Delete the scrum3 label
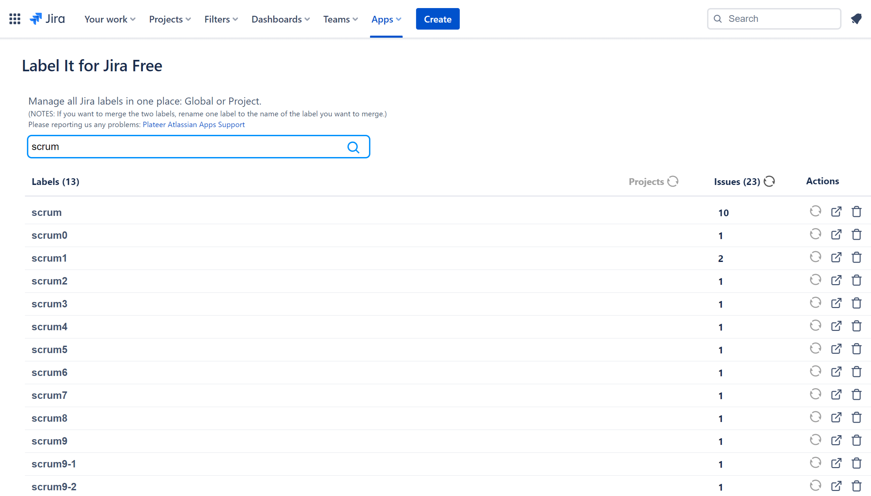 (x=857, y=303)
